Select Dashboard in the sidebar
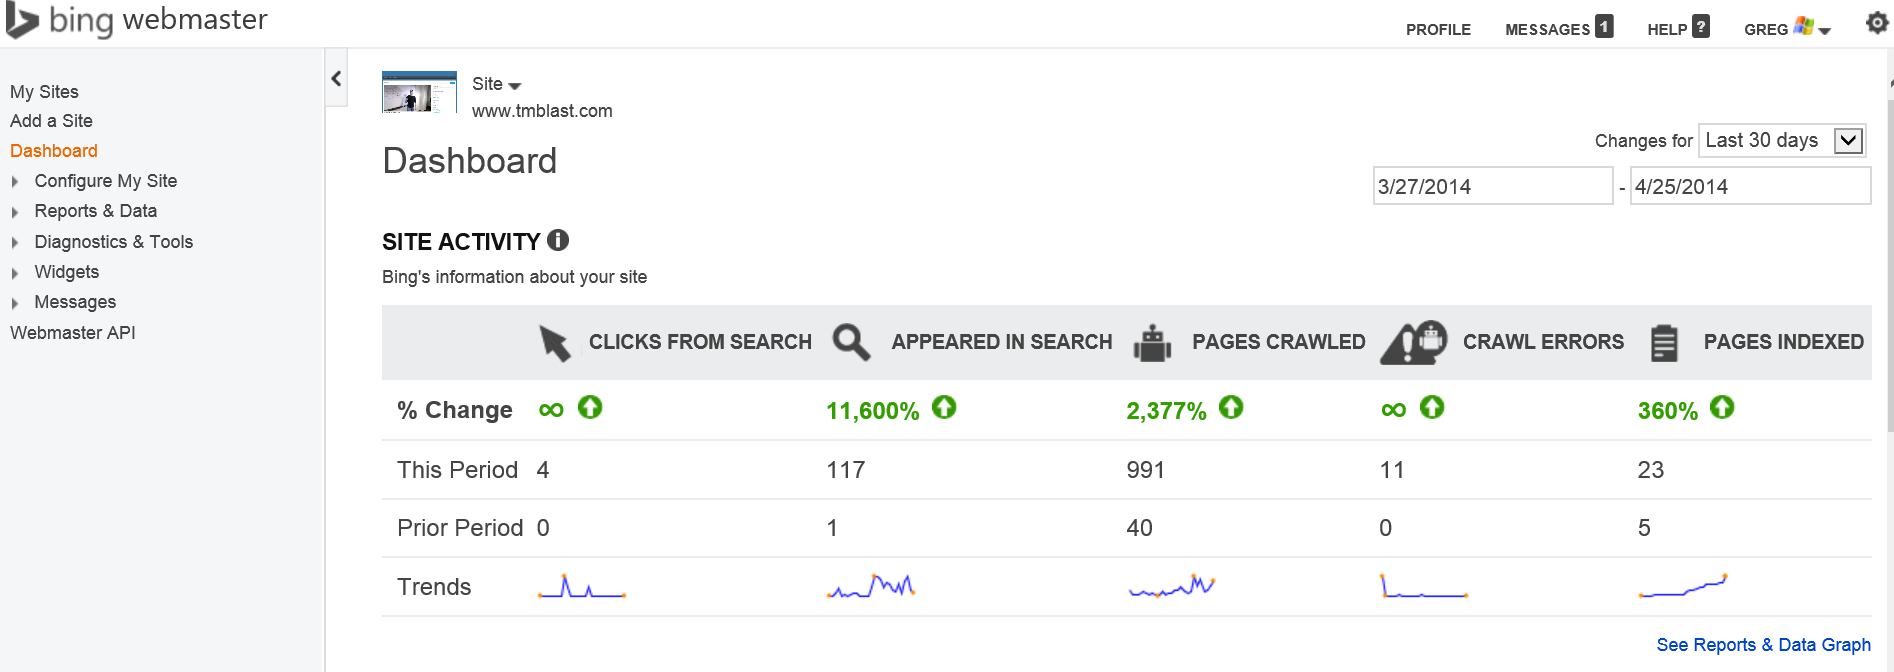This screenshot has width=1894, height=672. click(54, 151)
